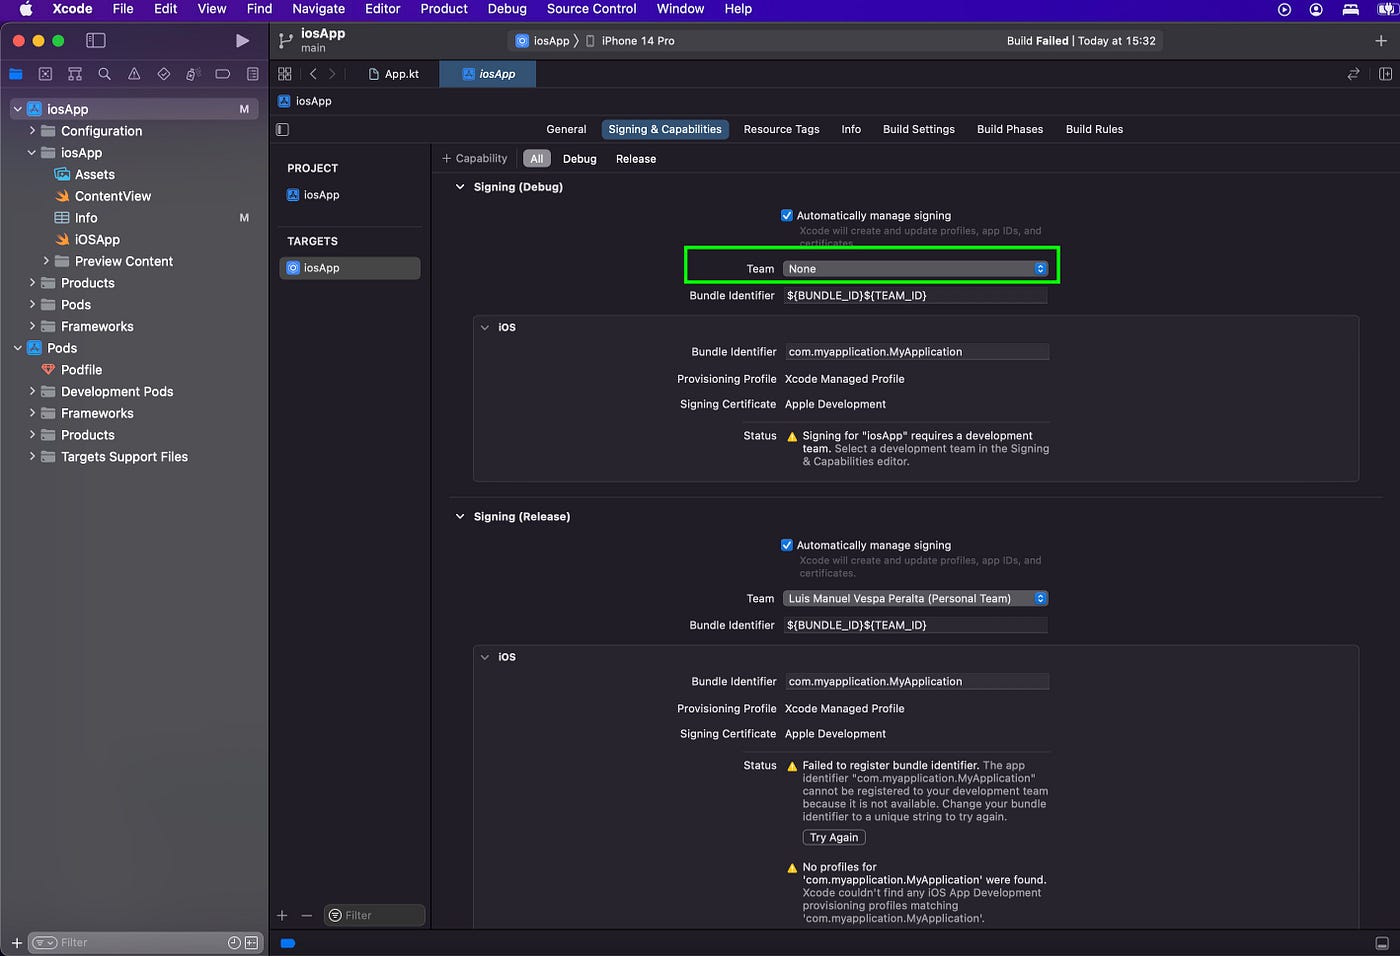The image size is (1400, 956).
Task: Collapse the iOS group under Signing (Debug)
Action: pos(485,327)
